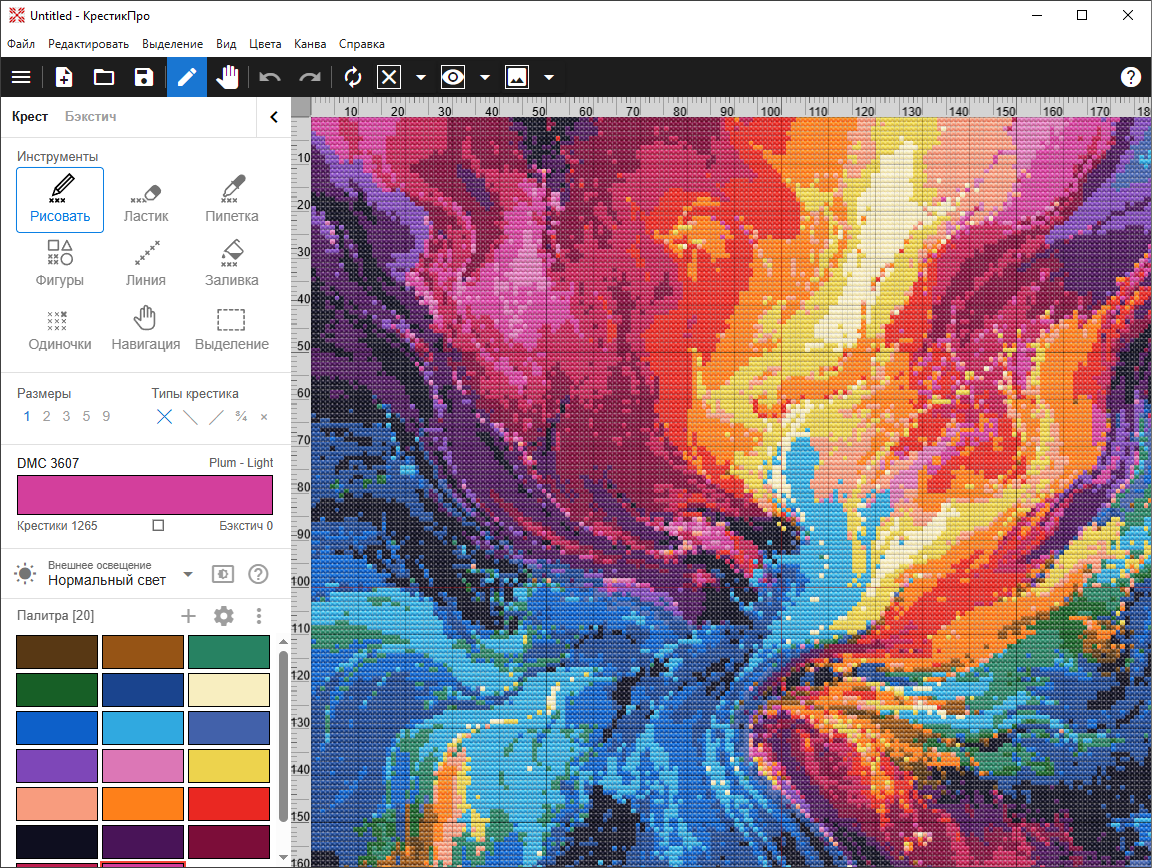Click the redo arrow in toolbar
Screen dimensions: 1152x868
pos(310,77)
